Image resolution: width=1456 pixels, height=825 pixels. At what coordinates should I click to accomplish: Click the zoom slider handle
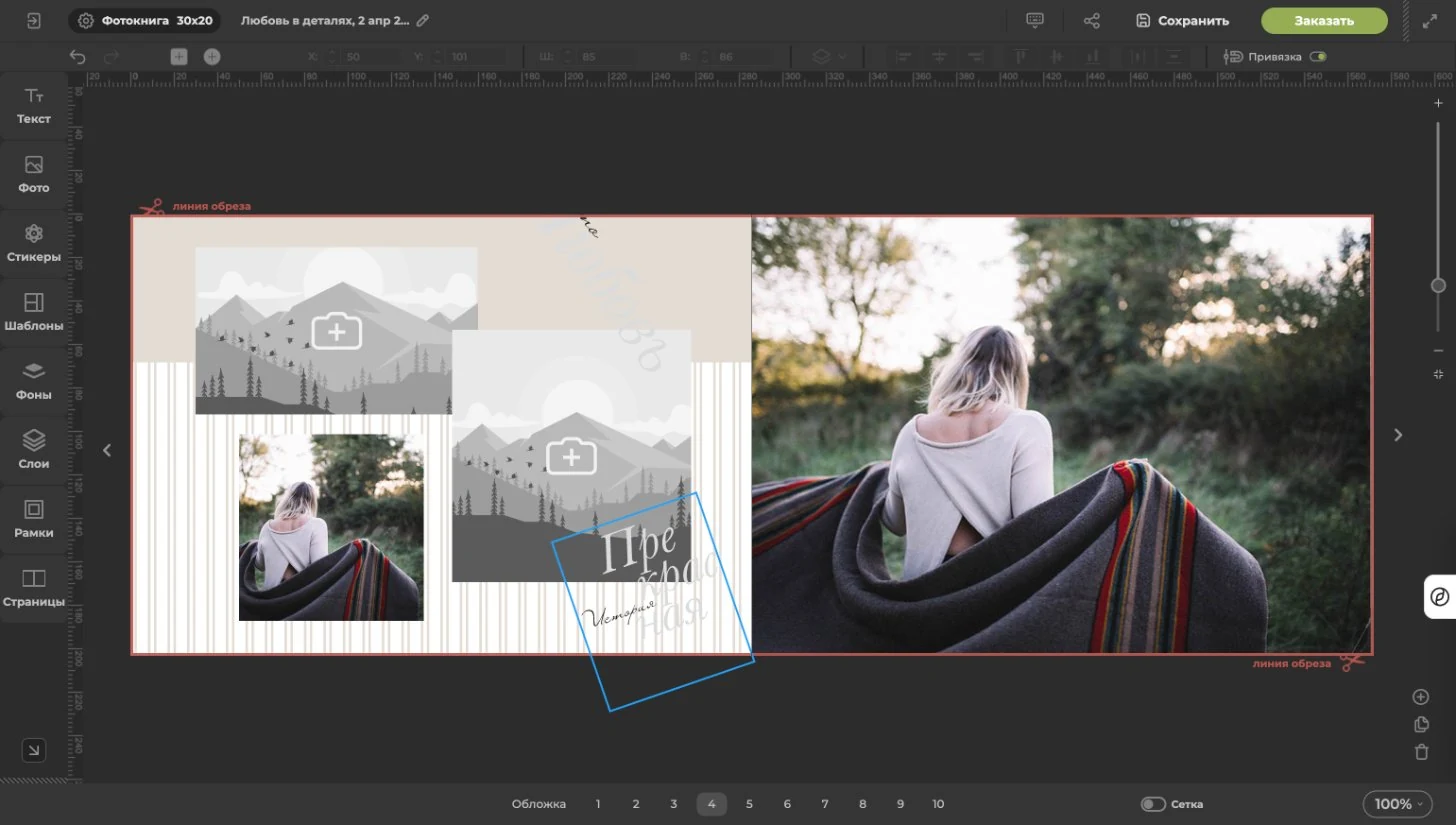point(1438,285)
